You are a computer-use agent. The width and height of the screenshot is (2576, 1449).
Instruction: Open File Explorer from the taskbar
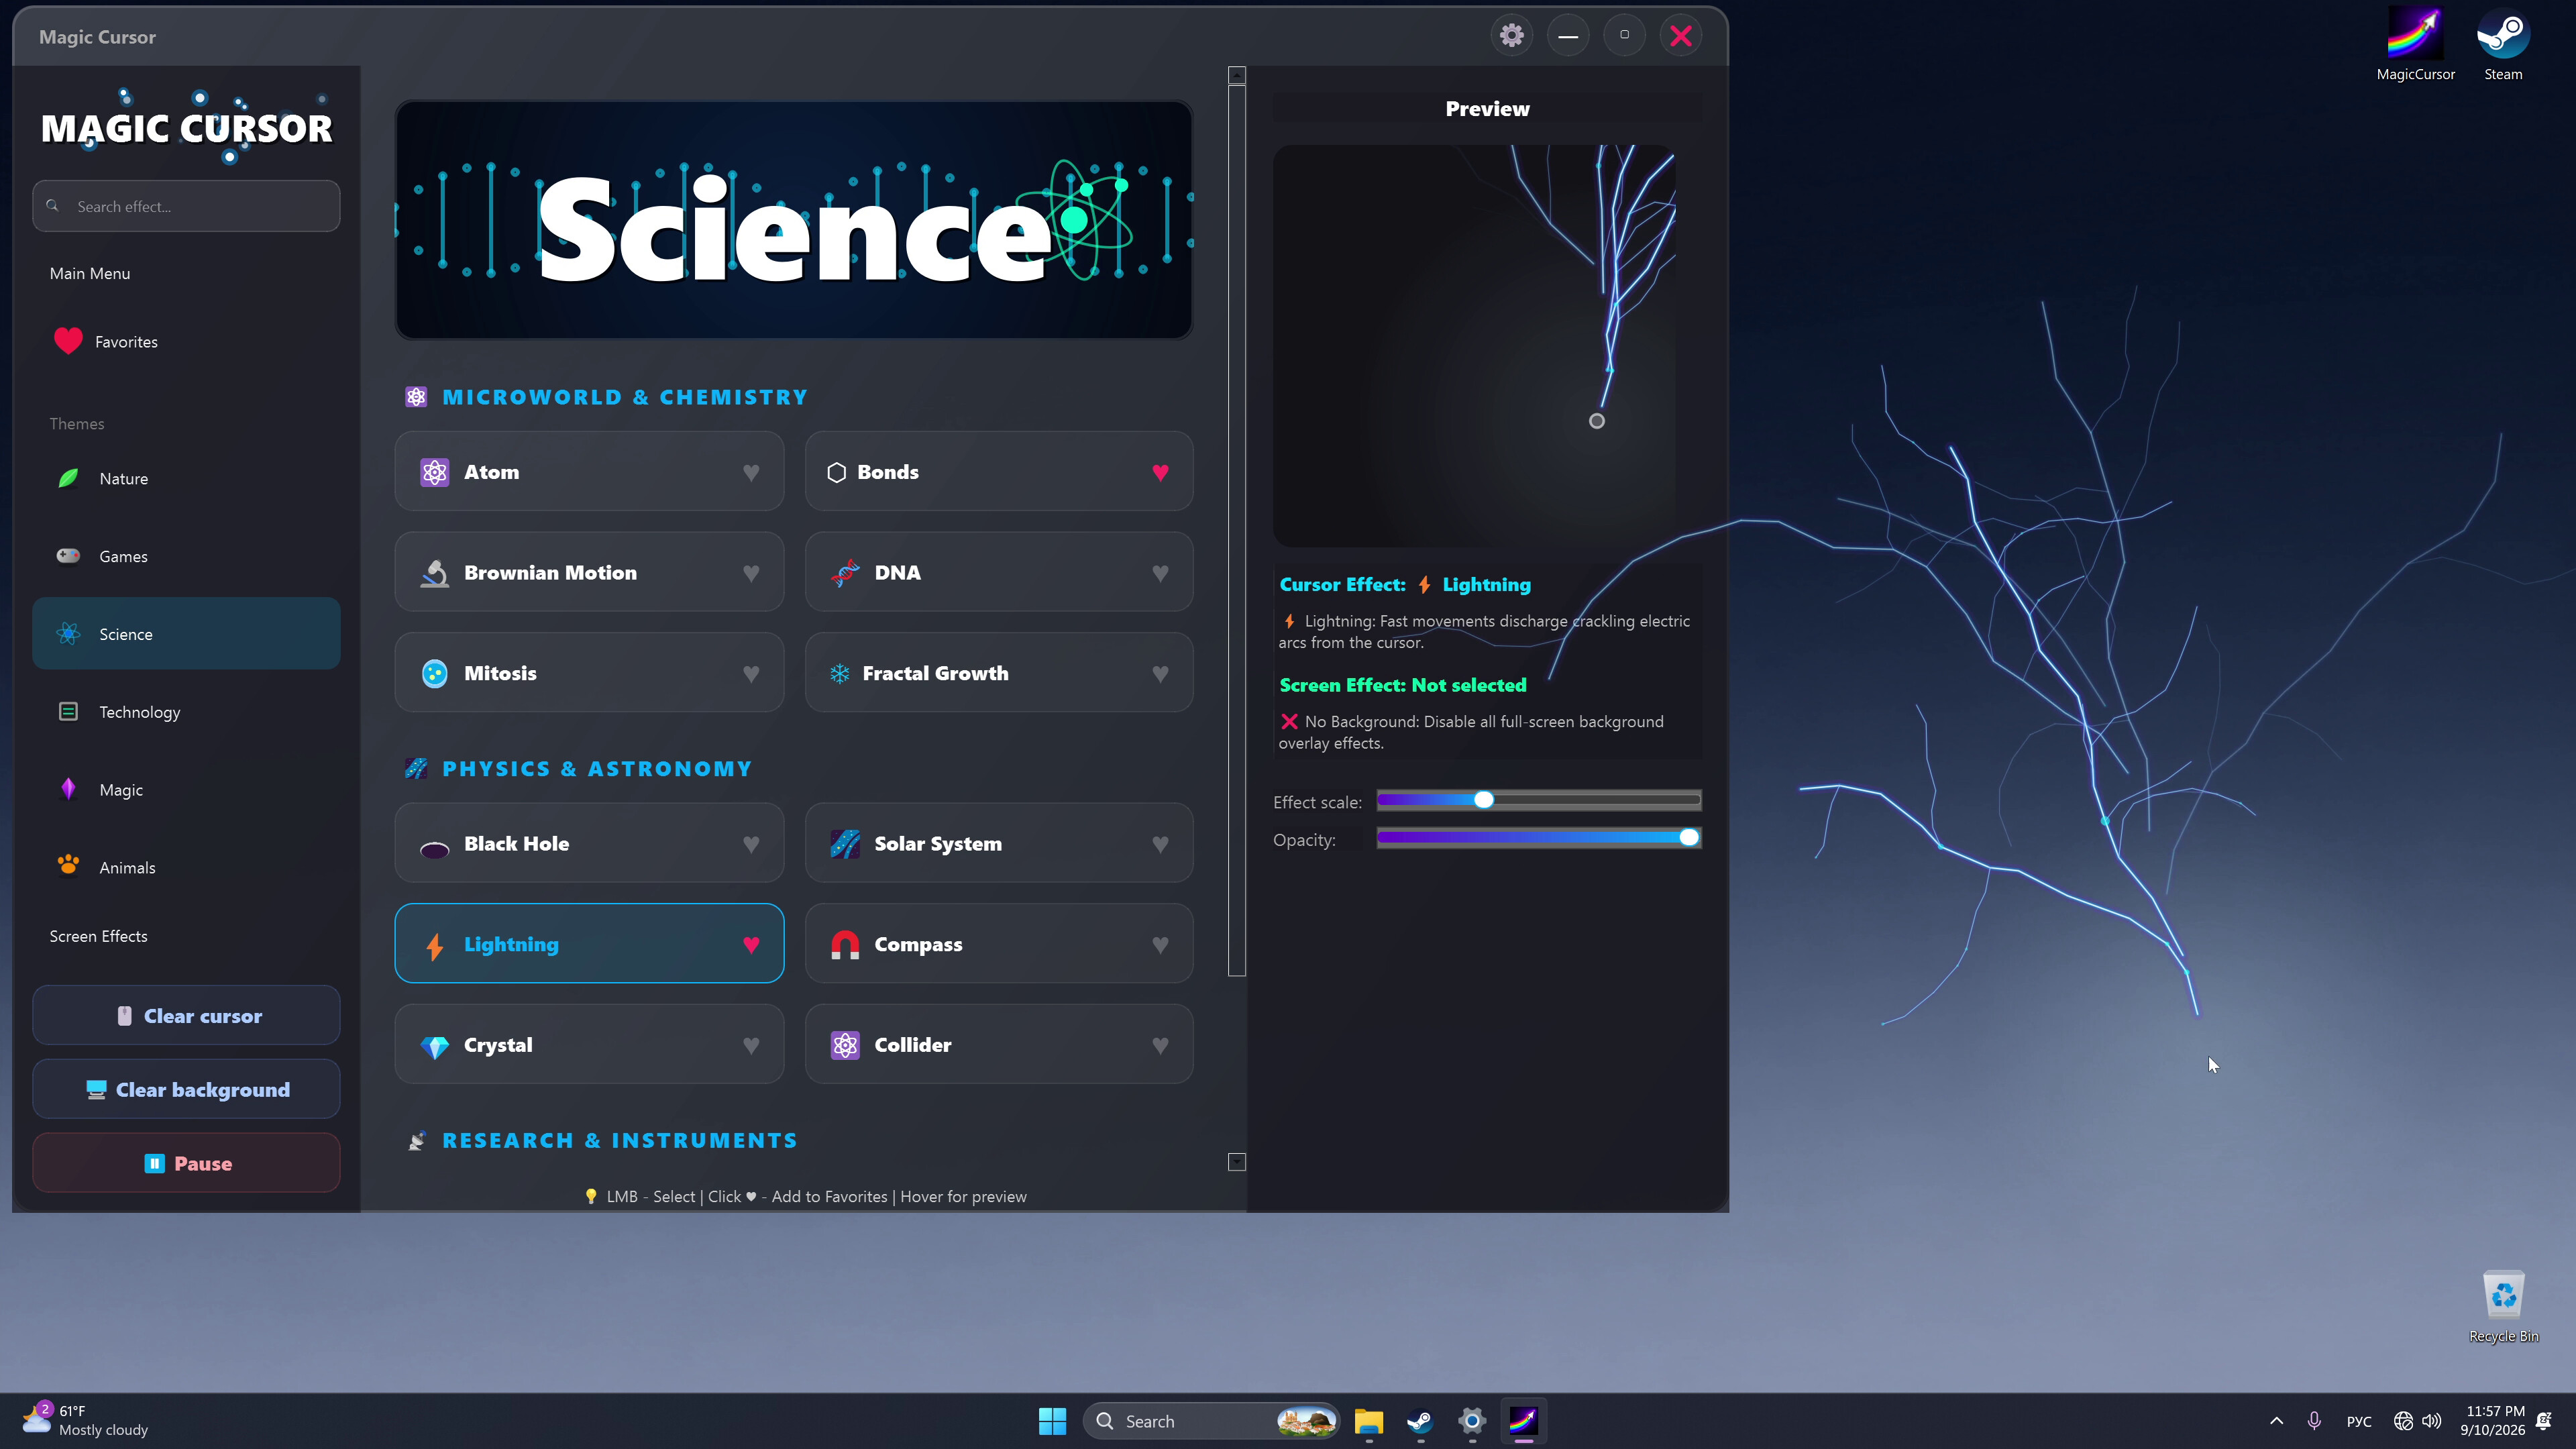tap(1368, 1421)
